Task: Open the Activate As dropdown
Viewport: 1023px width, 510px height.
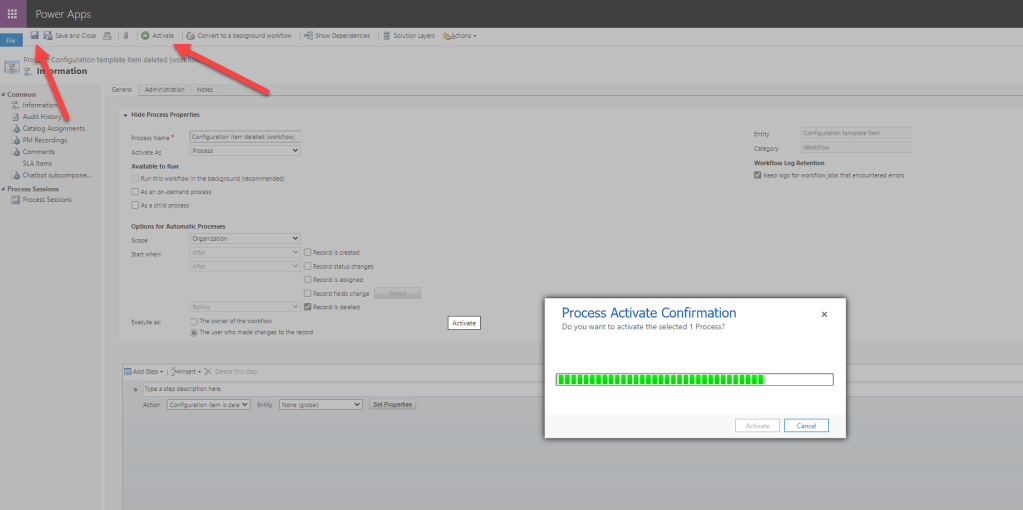Action: point(245,151)
